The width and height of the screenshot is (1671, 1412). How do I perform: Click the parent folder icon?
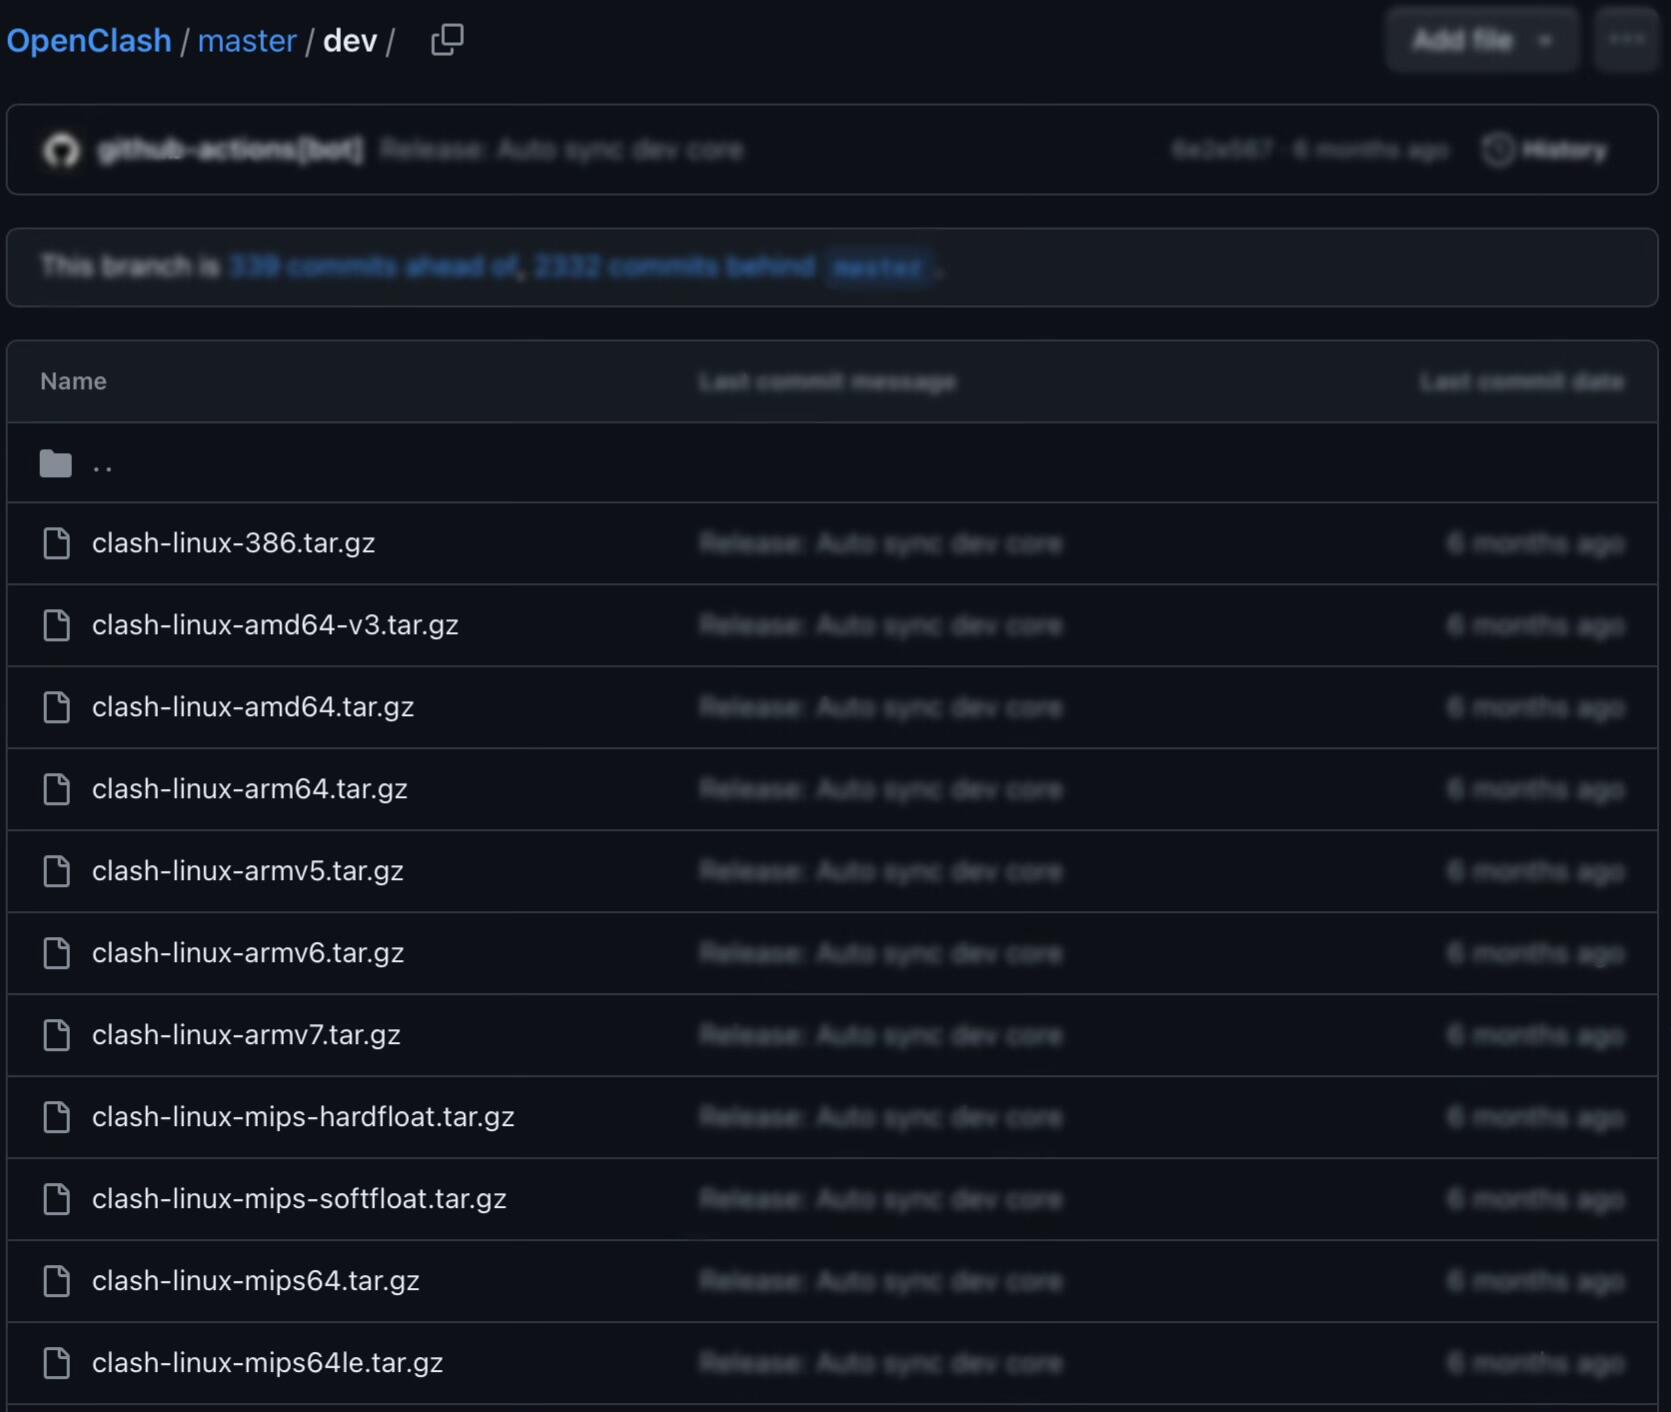(56, 463)
